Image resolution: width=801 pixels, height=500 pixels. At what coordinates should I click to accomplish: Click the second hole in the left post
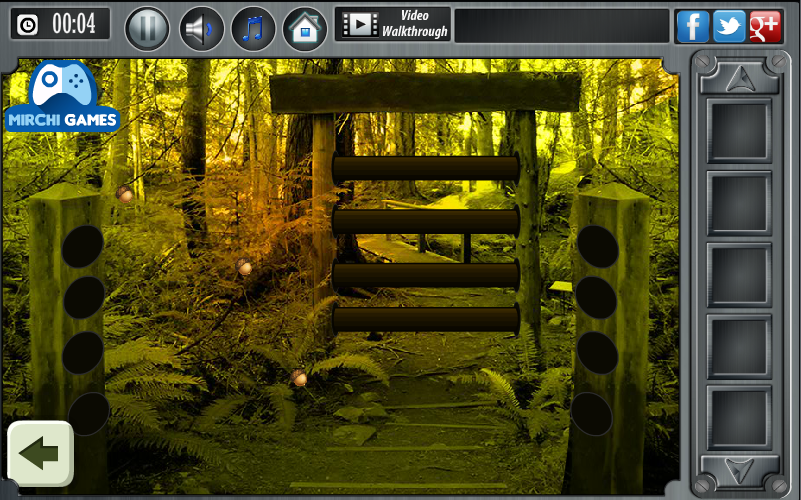(84, 298)
